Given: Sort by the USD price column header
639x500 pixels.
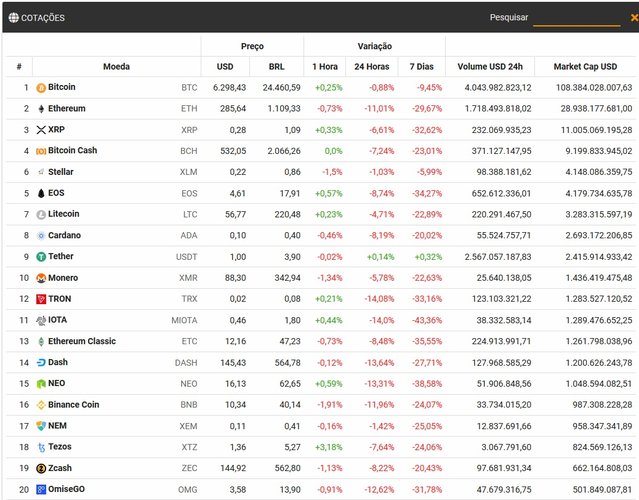Looking at the screenshot, I should coord(225,66).
